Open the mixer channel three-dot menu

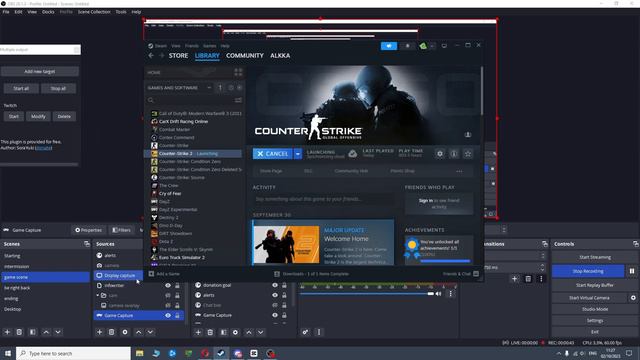(451, 293)
